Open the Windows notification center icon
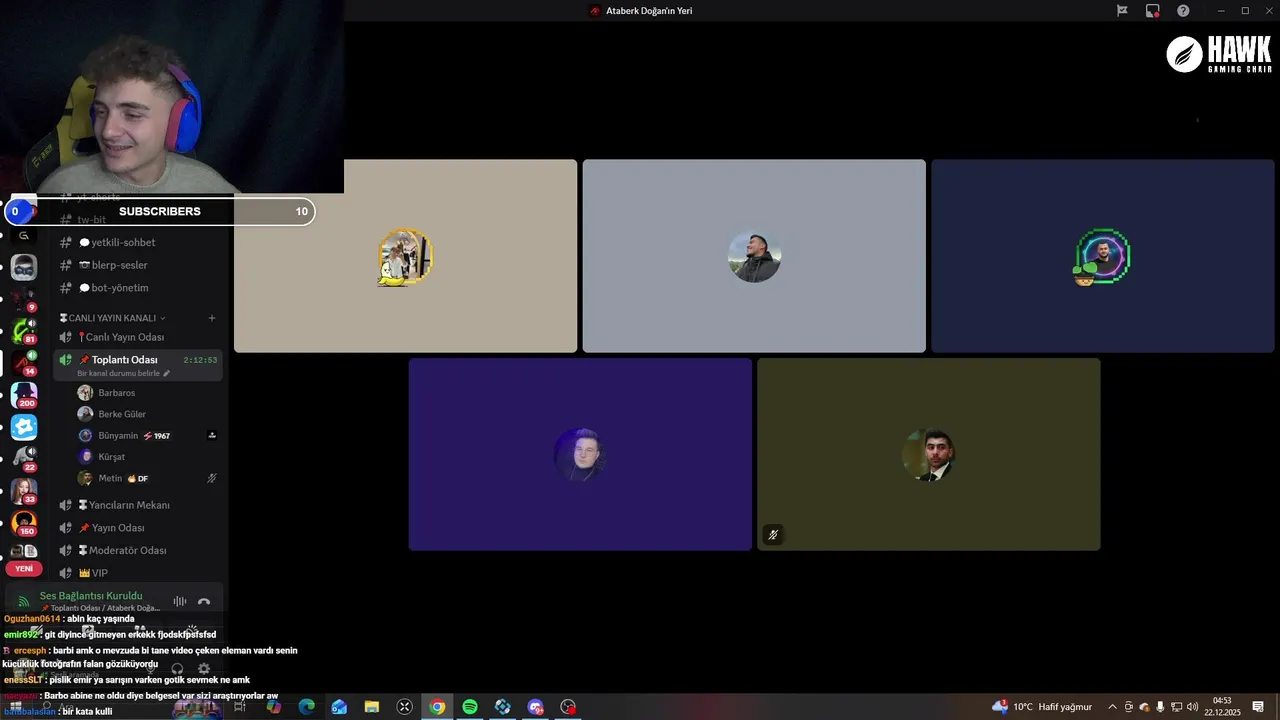Viewport: 1280px width, 720px height. coord(1258,707)
